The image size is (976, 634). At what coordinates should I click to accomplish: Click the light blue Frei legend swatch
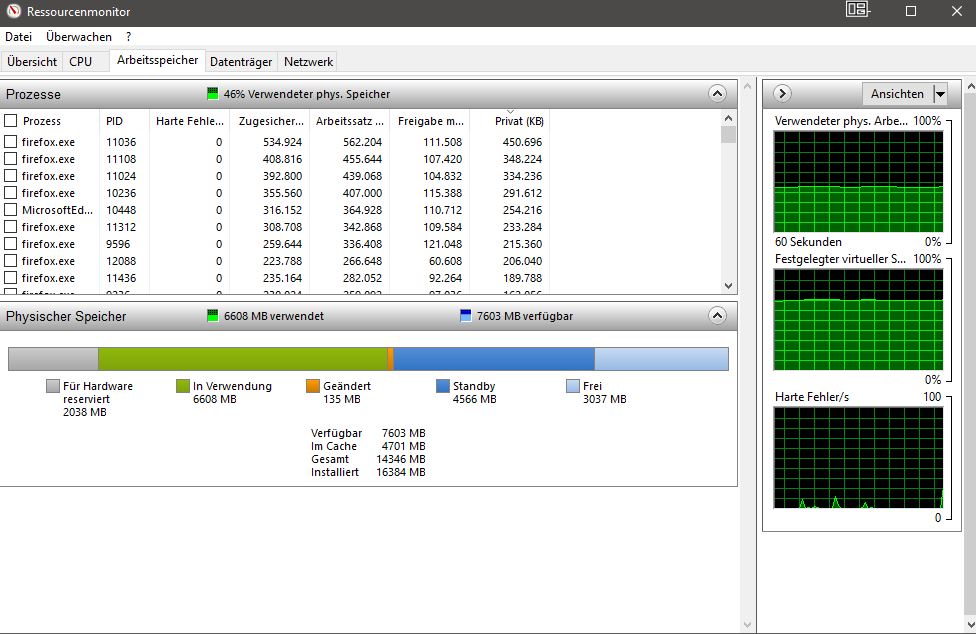click(573, 386)
